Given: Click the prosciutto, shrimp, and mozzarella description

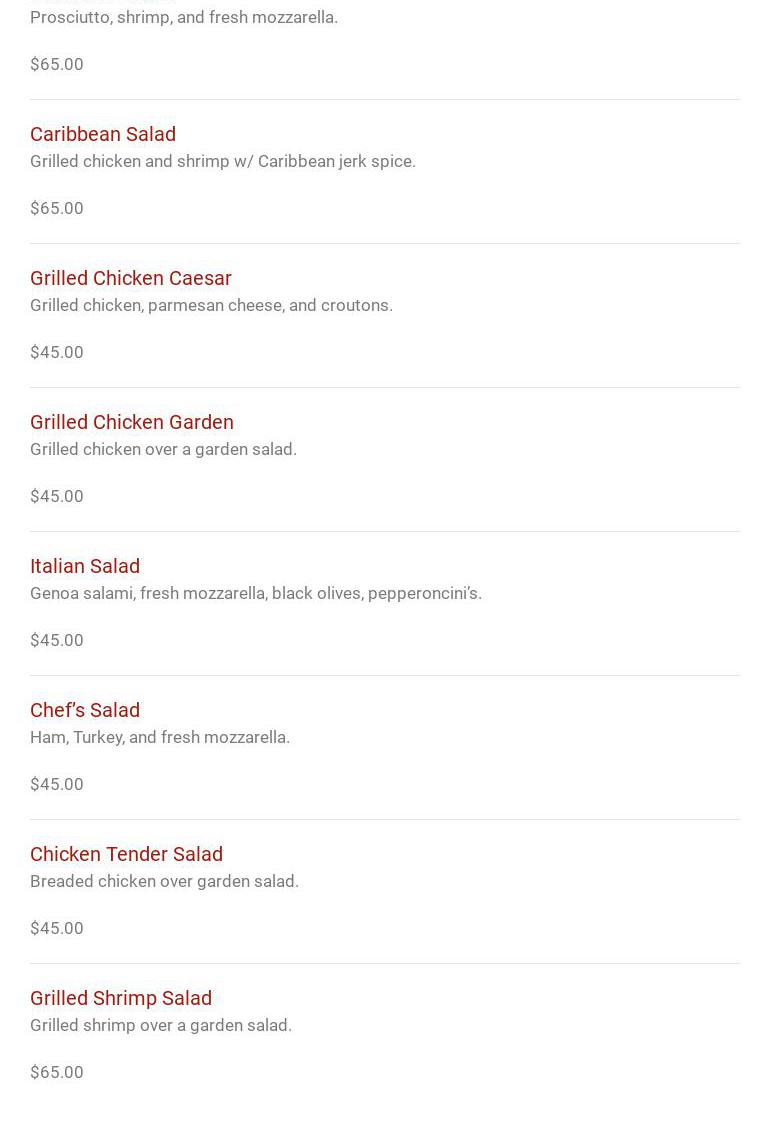Looking at the screenshot, I should pos(184,17).
